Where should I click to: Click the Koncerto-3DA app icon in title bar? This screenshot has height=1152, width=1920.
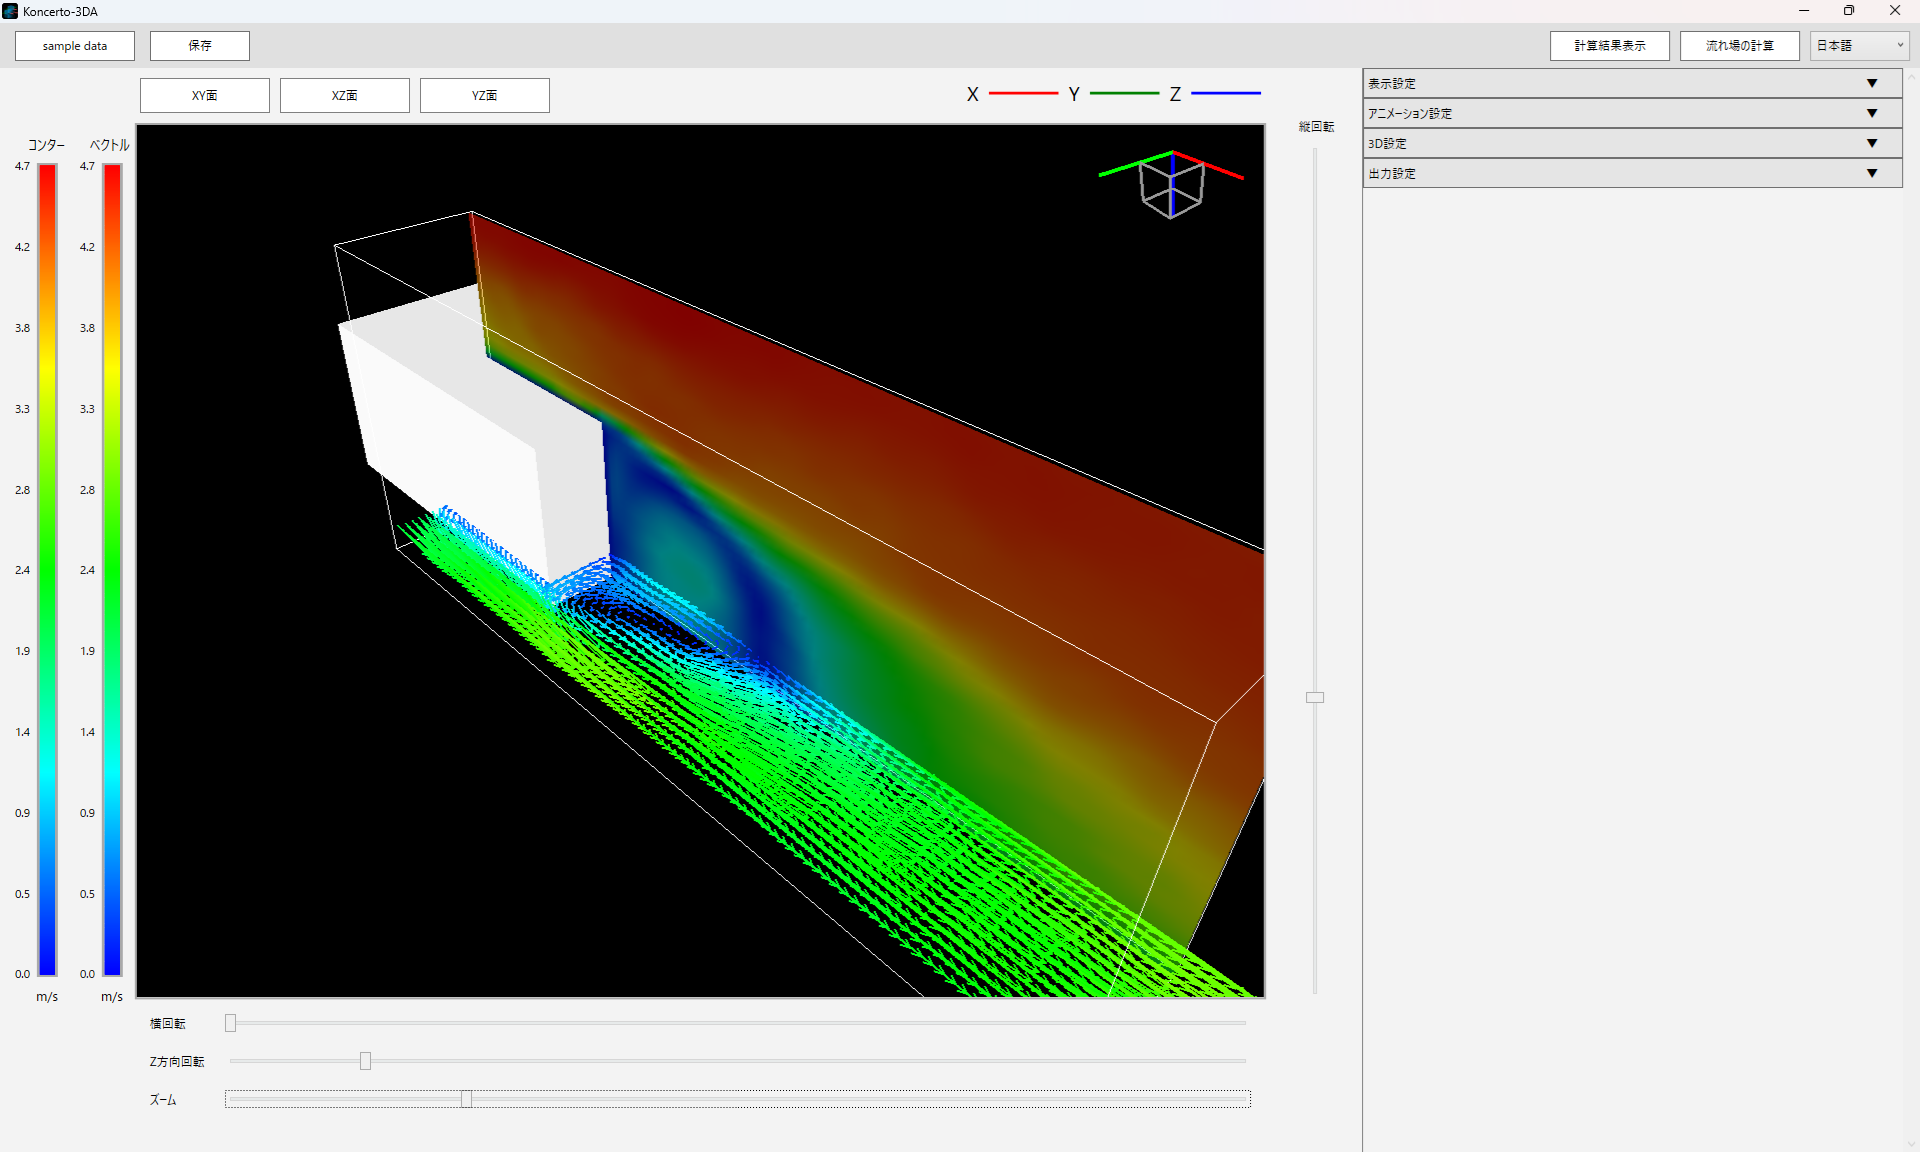[x=10, y=11]
